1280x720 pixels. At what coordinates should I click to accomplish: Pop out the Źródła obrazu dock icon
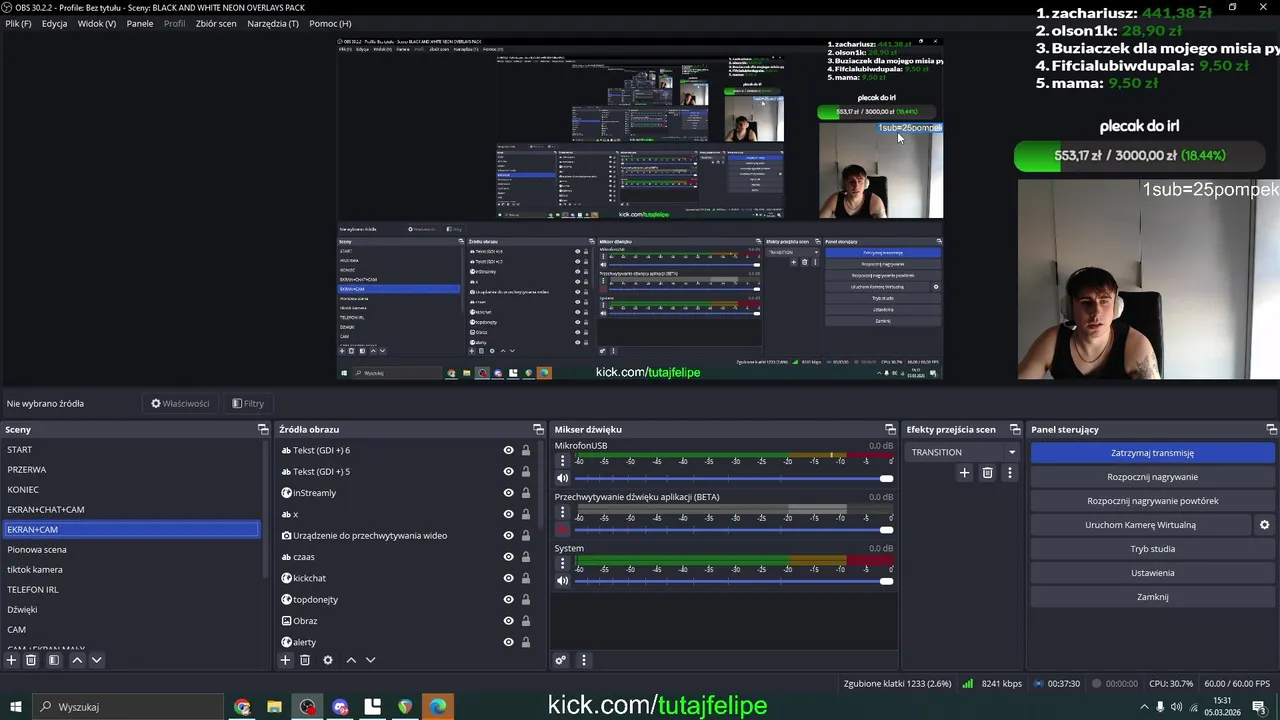pos(538,429)
